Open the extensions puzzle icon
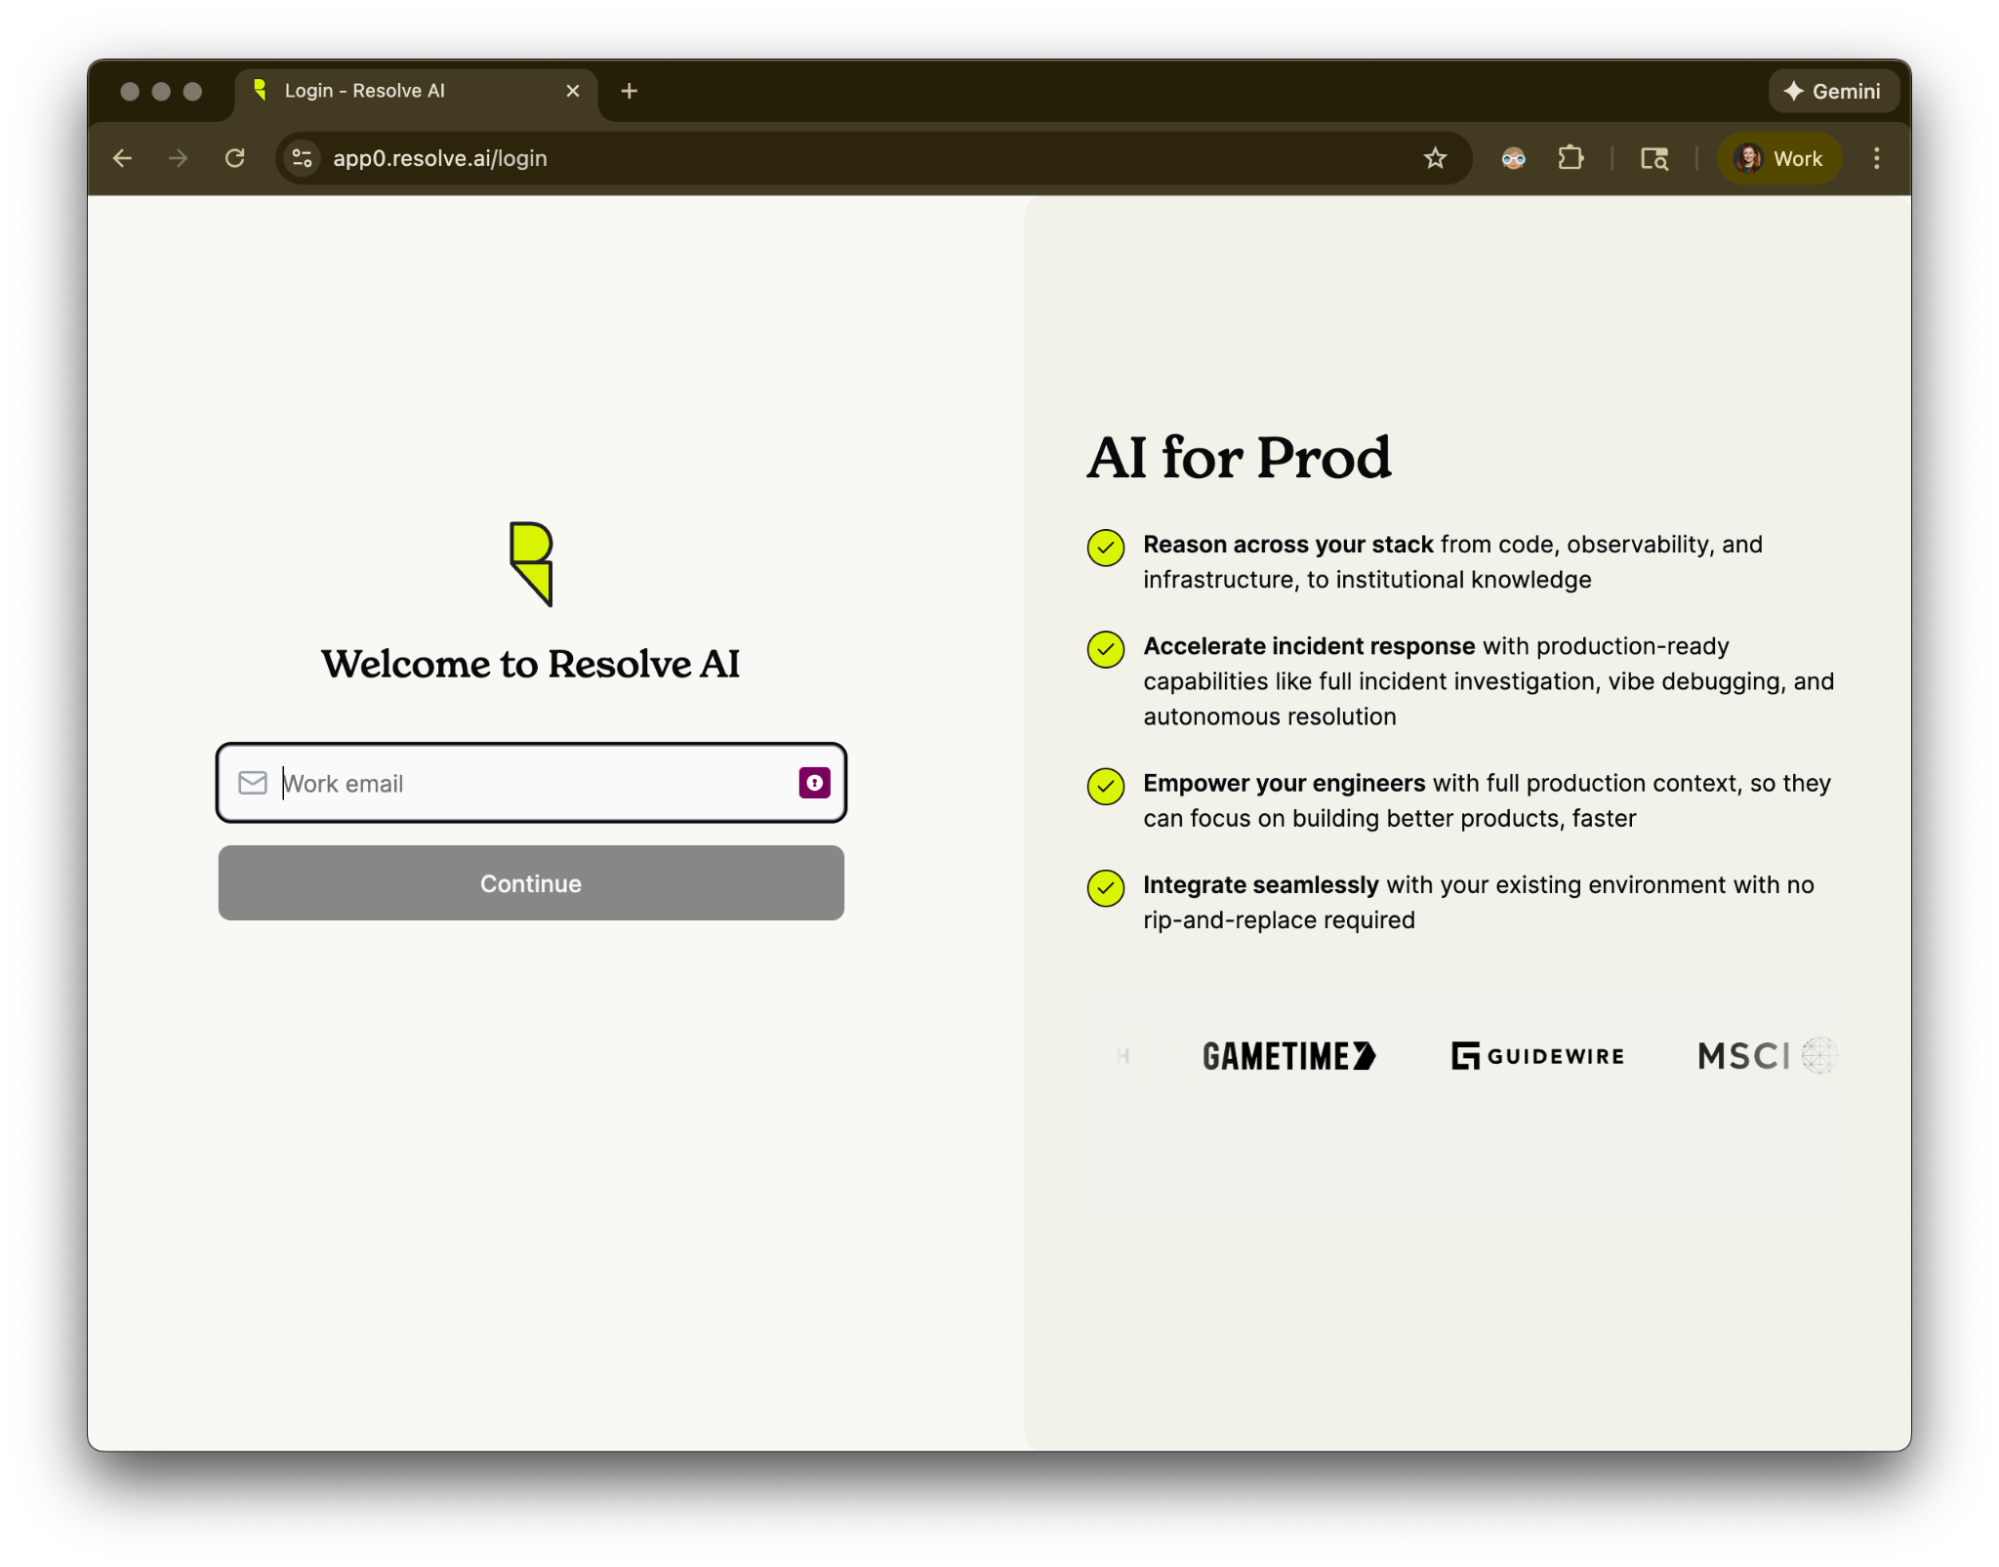1999x1567 pixels. pos(1570,158)
